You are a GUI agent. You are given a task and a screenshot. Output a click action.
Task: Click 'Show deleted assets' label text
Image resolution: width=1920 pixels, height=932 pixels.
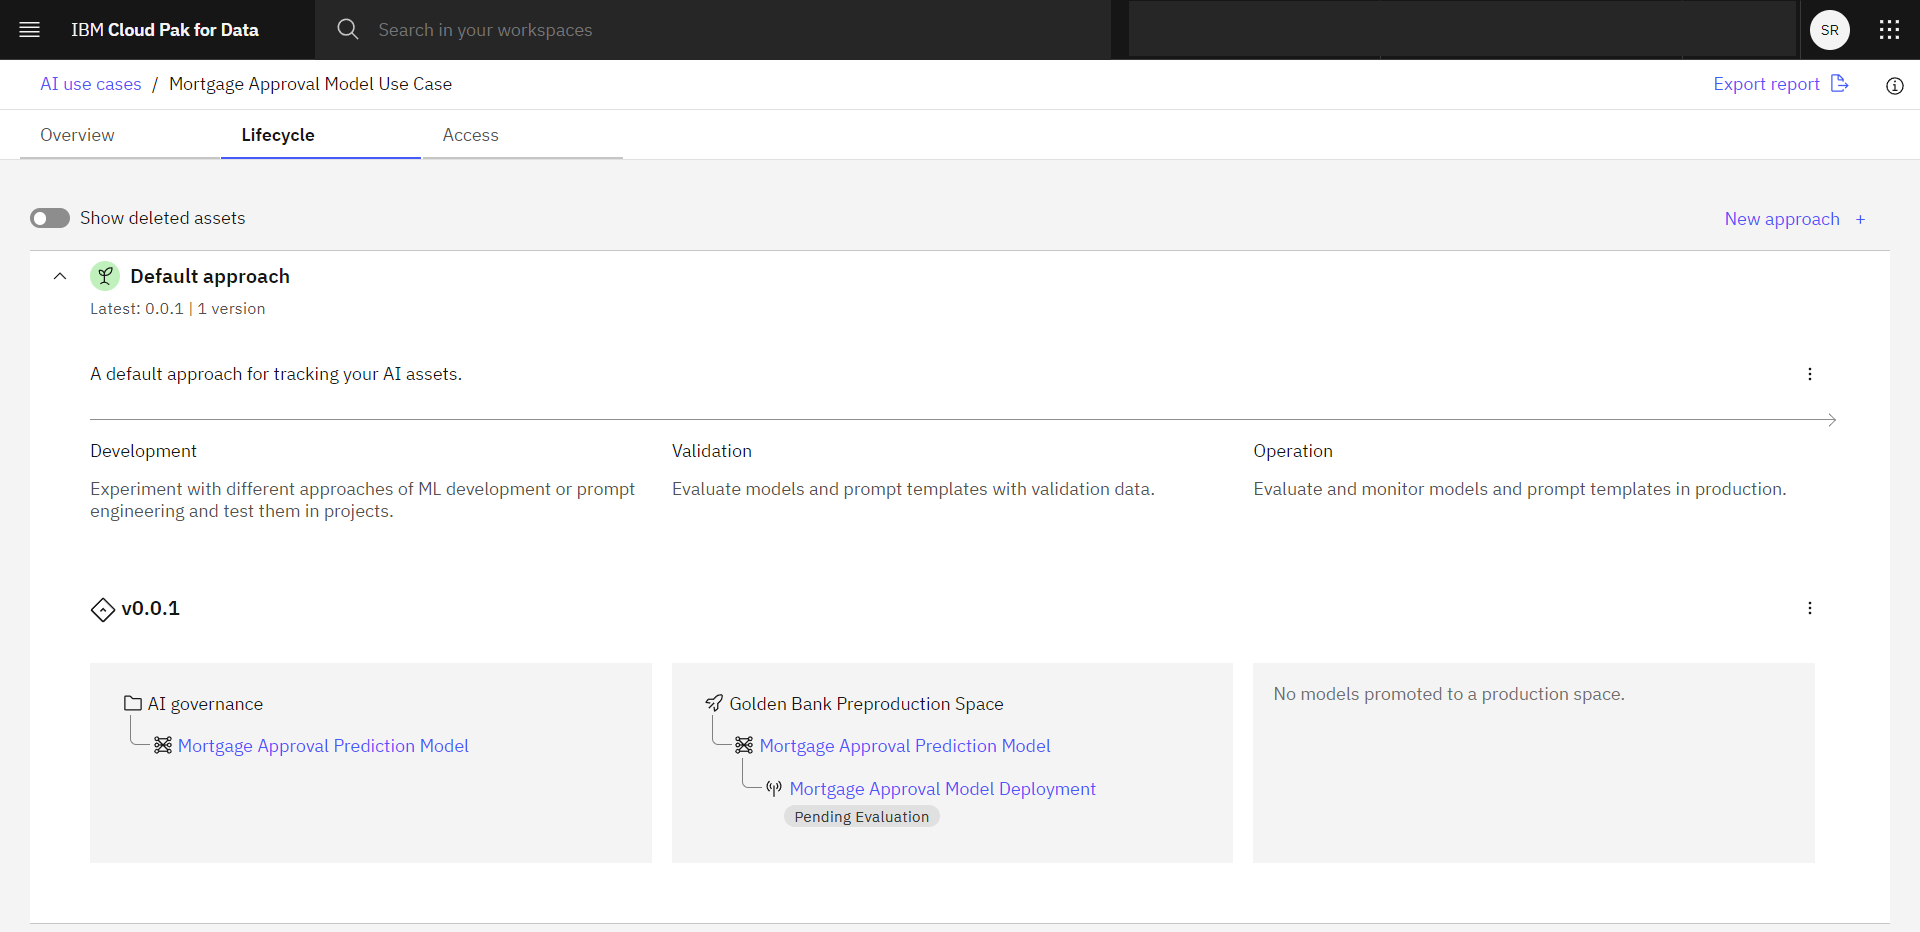coord(163,218)
